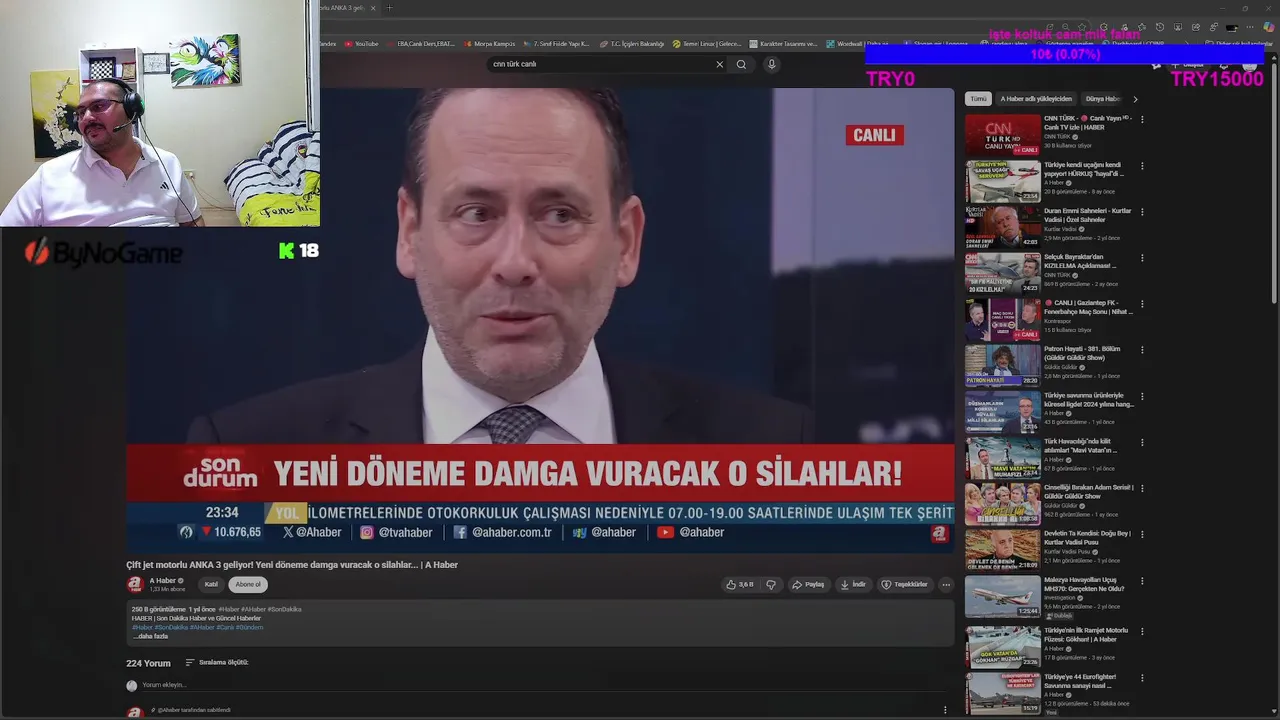Open Türkiye'nin İlk Ramjet Motorlu video
The width and height of the screenshot is (1280, 720).
[1086, 635]
